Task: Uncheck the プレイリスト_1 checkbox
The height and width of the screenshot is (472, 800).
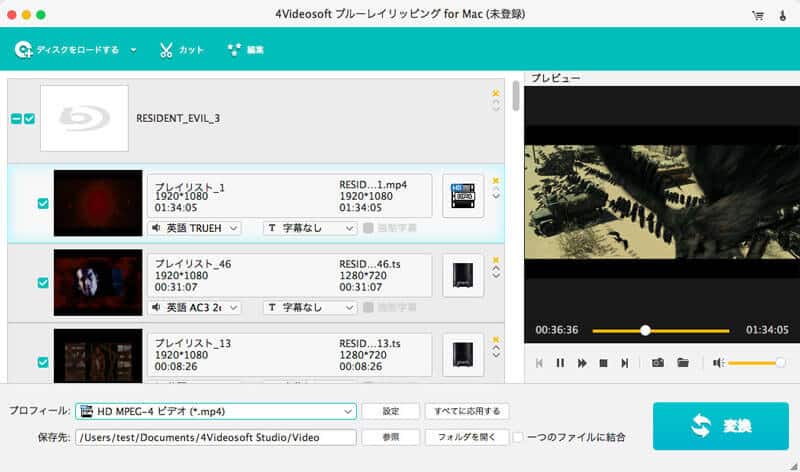Action: tap(43, 204)
